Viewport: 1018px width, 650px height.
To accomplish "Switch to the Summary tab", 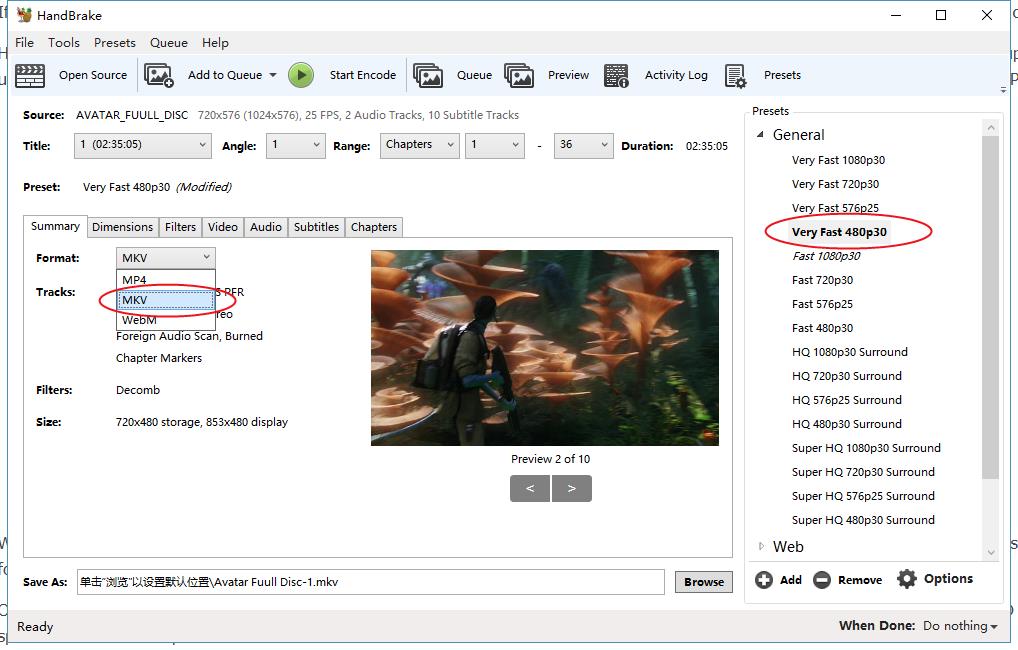I will coord(55,226).
